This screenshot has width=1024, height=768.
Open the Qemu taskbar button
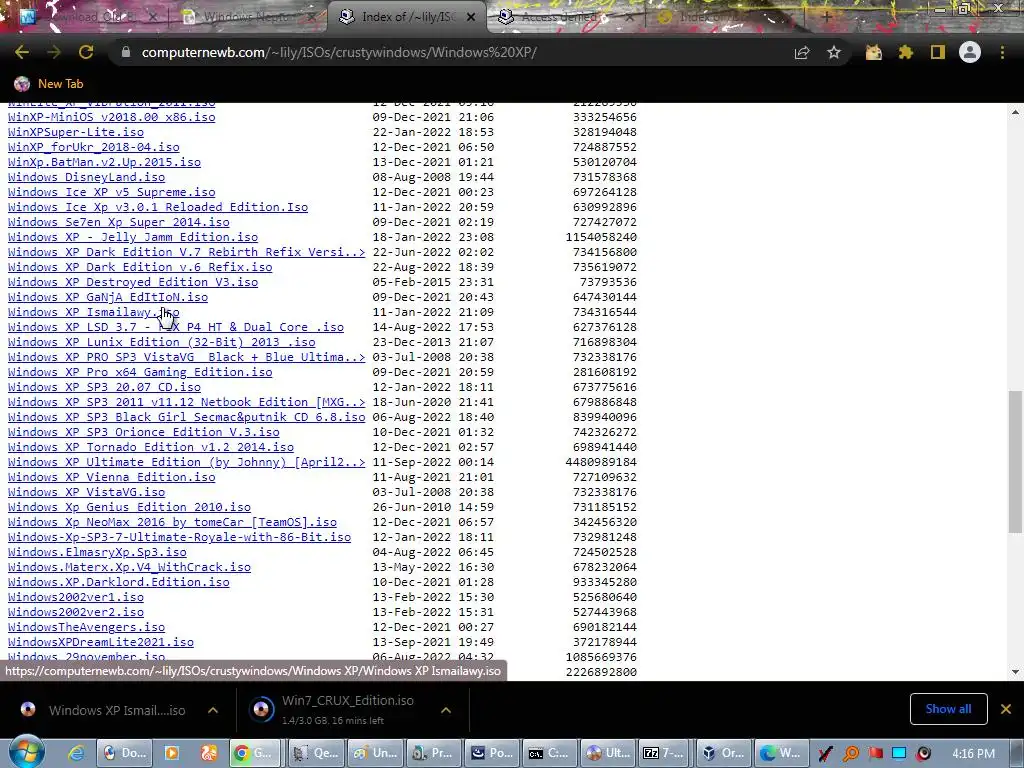coord(315,753)
